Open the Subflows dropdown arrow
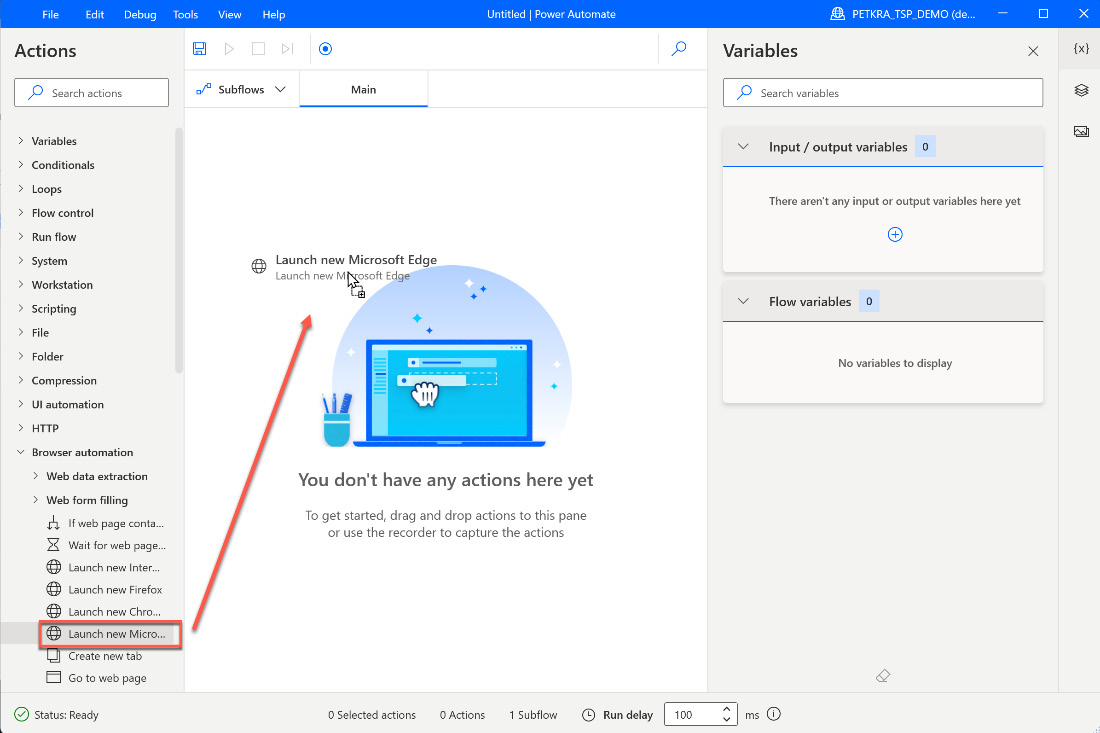The height and width of the screenshot is (733, 1100). click(280, 89)
